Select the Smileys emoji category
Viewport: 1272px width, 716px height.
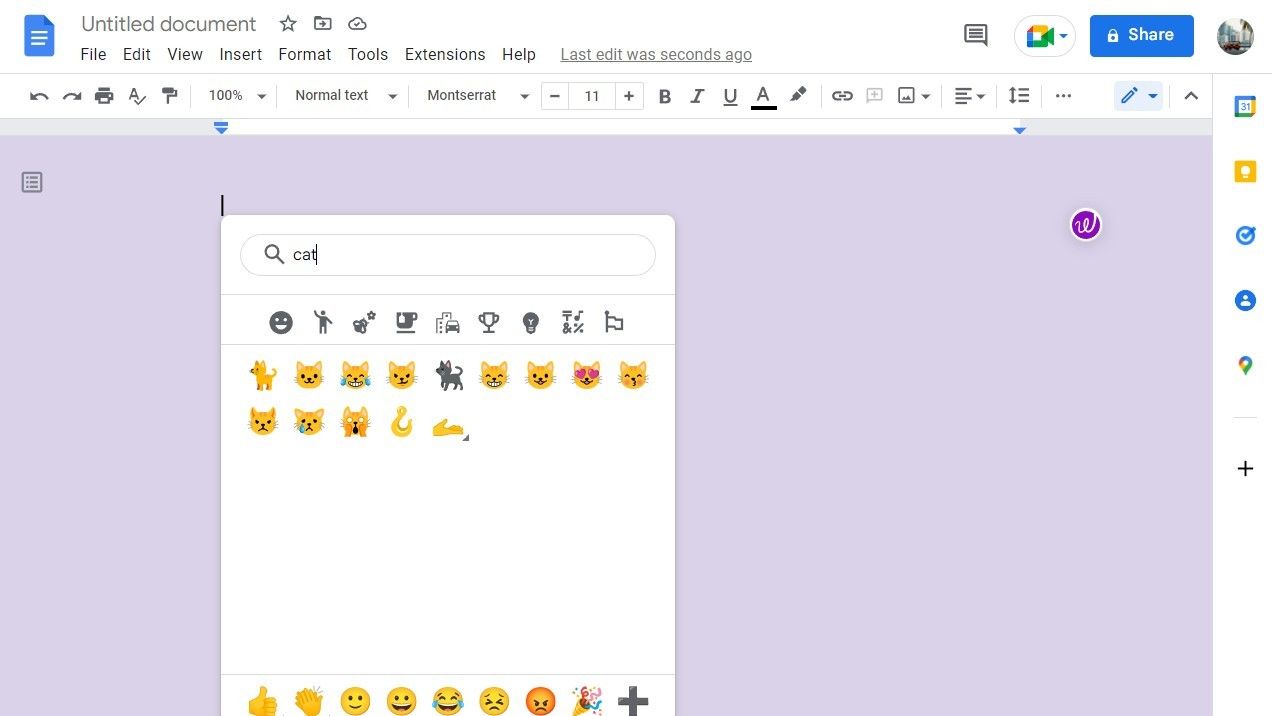point(281,322)
